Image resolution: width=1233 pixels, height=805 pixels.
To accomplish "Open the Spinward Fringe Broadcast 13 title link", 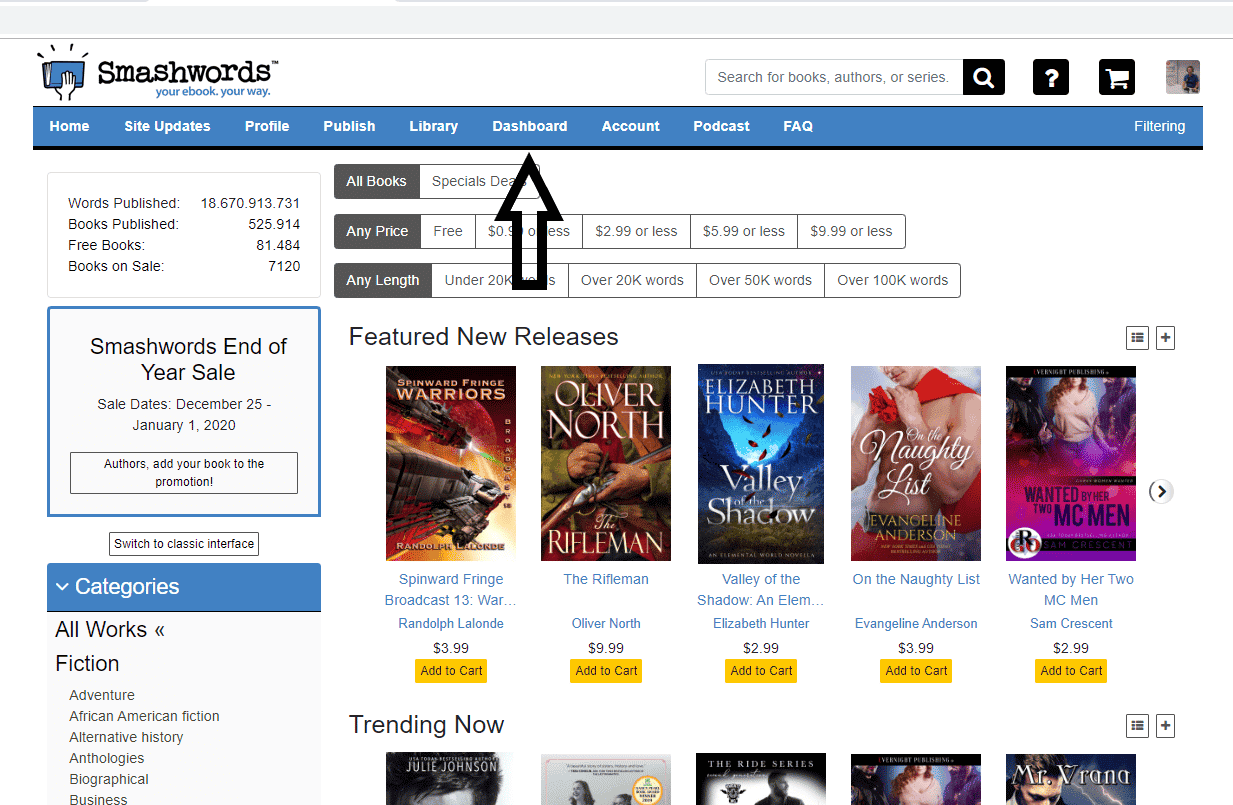I will click(451, 590).
